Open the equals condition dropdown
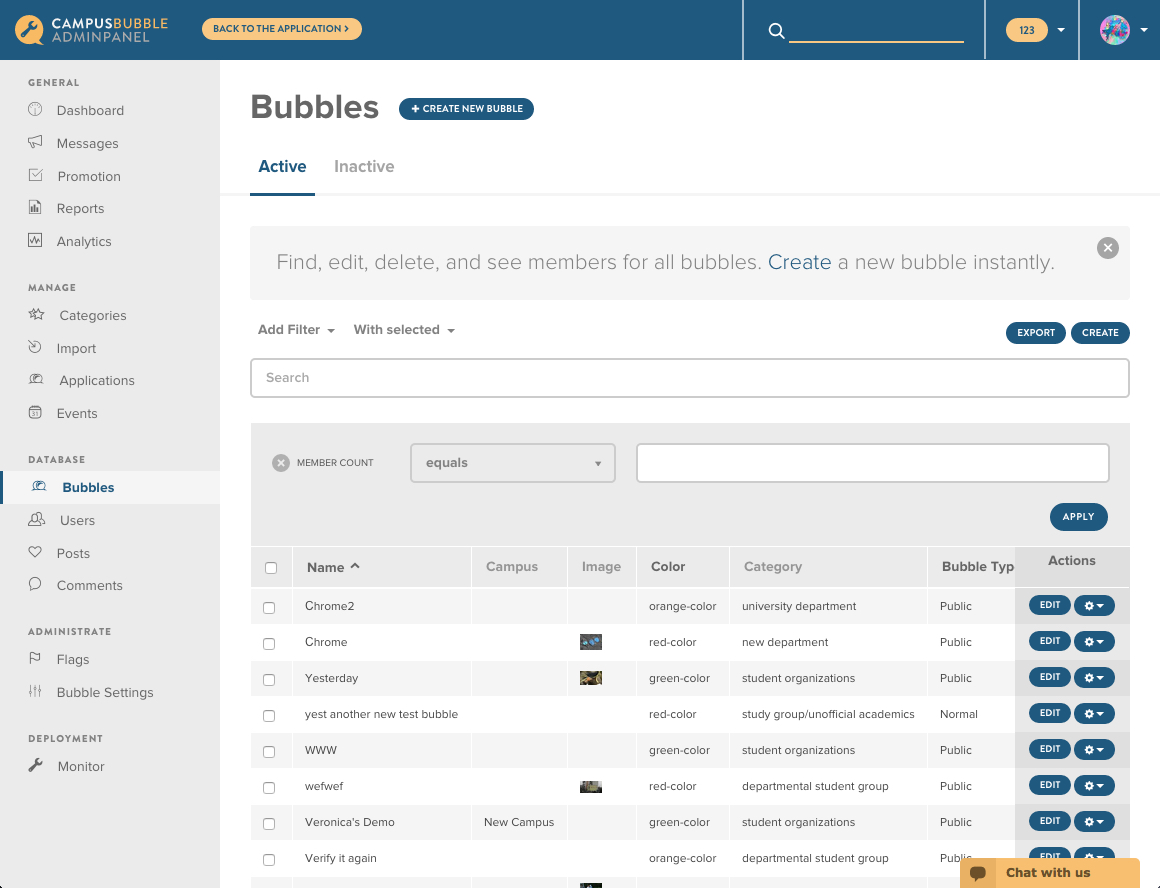Screen dimensions: 1160x888 (512, 462)
